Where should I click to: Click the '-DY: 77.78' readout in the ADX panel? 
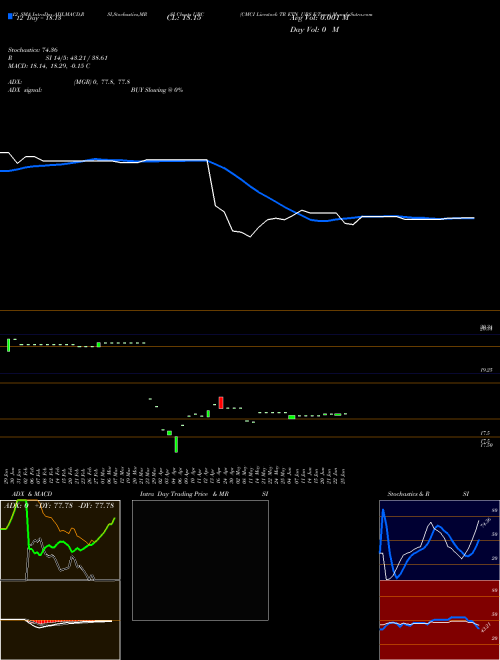pyautogui.click(x=96, y=505)
